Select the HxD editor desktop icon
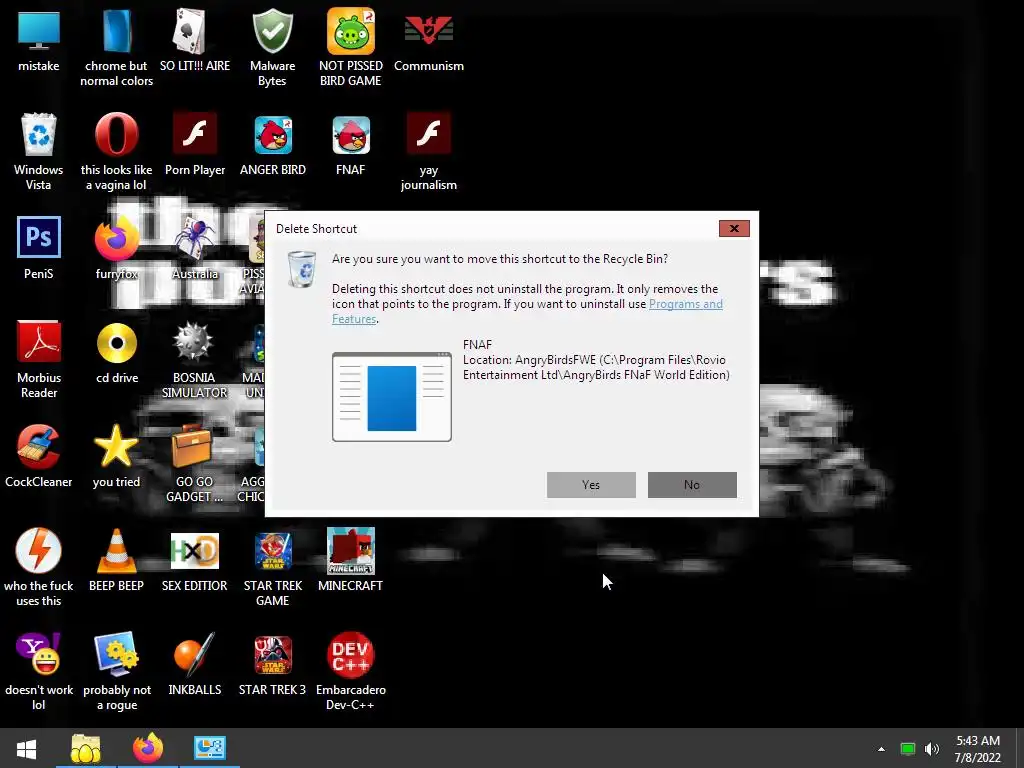The width and height of the screenshot is (1024, 768). pos(195,551)
